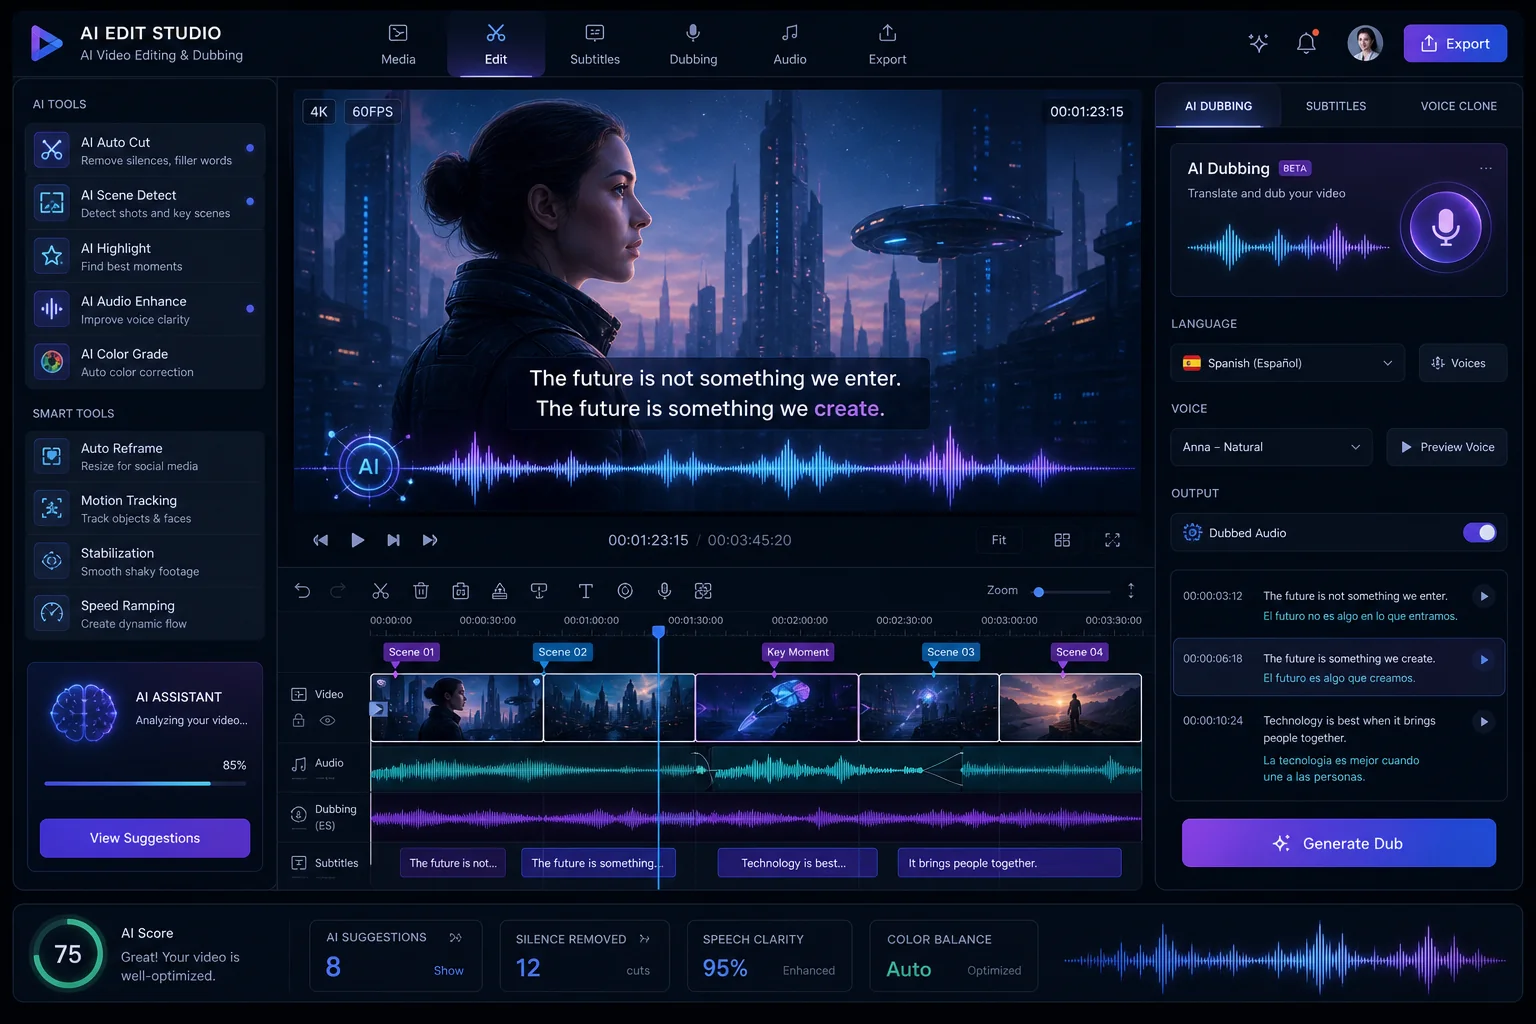Switch to the Media tab
The width and height of the screenshot is (1536, 1024).
[398, 45]
